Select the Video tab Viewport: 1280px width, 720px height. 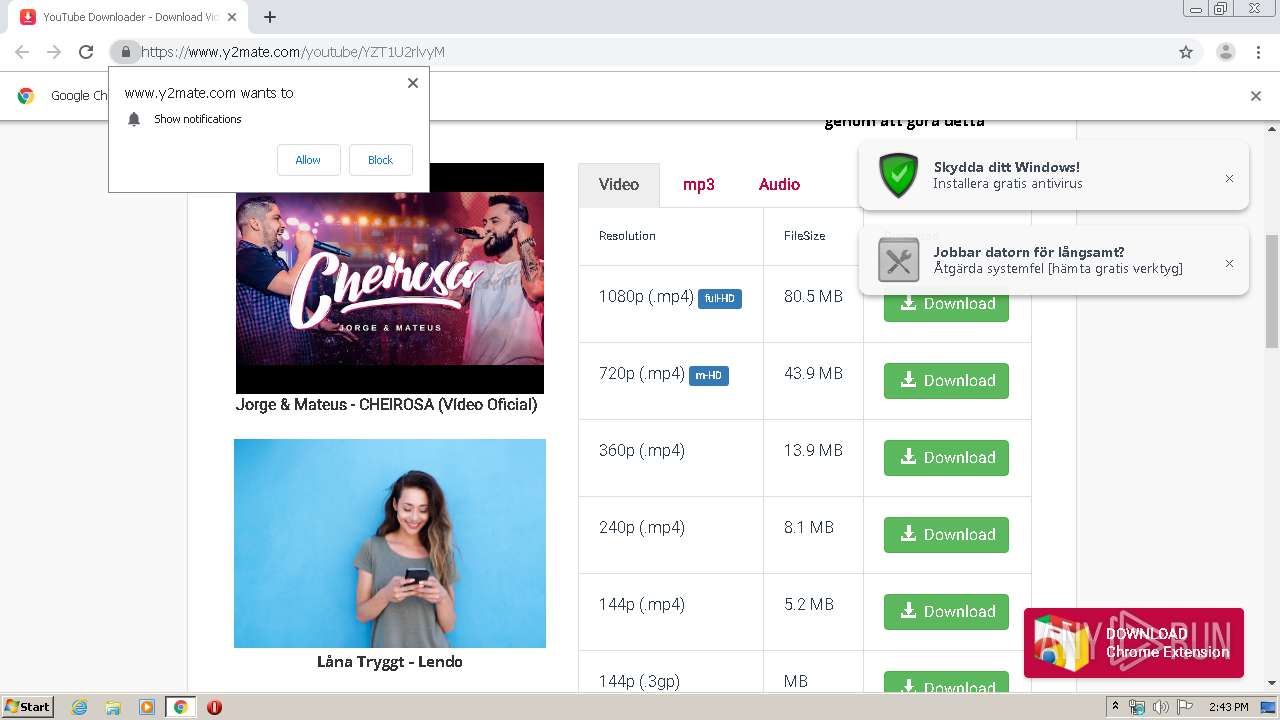point(619,185)
